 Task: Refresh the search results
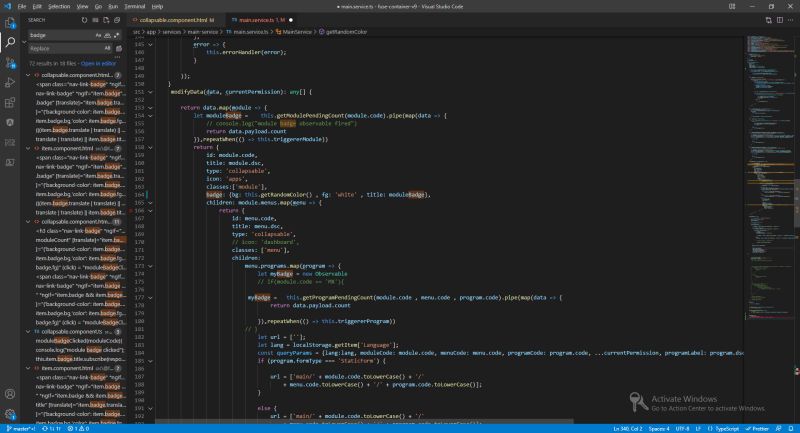(x=84, y=20)
